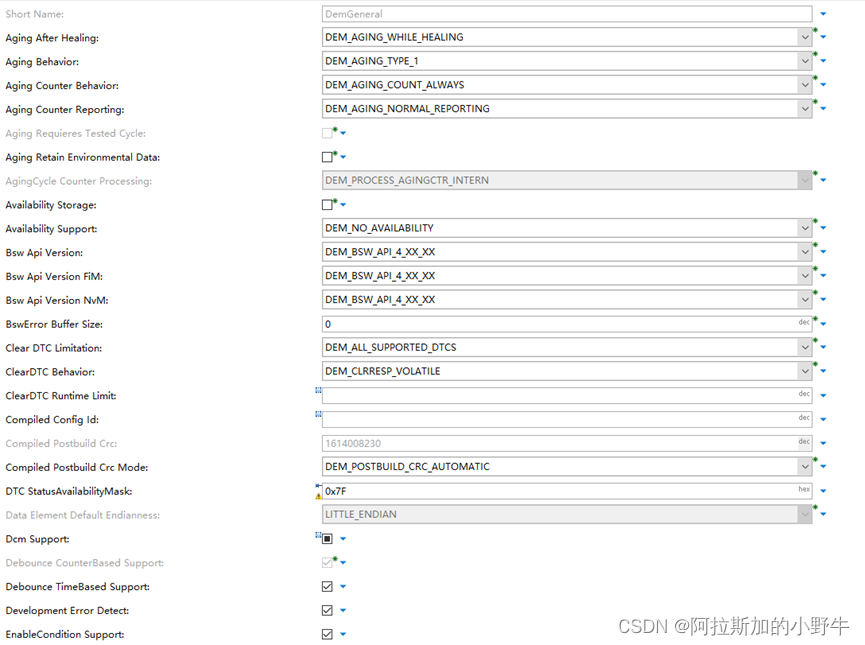Image resolution: width=865 pixels, height=645 pixels.
Task: Open blue arrow menu for Compiled Postbuild Crc
Action: 823,443
